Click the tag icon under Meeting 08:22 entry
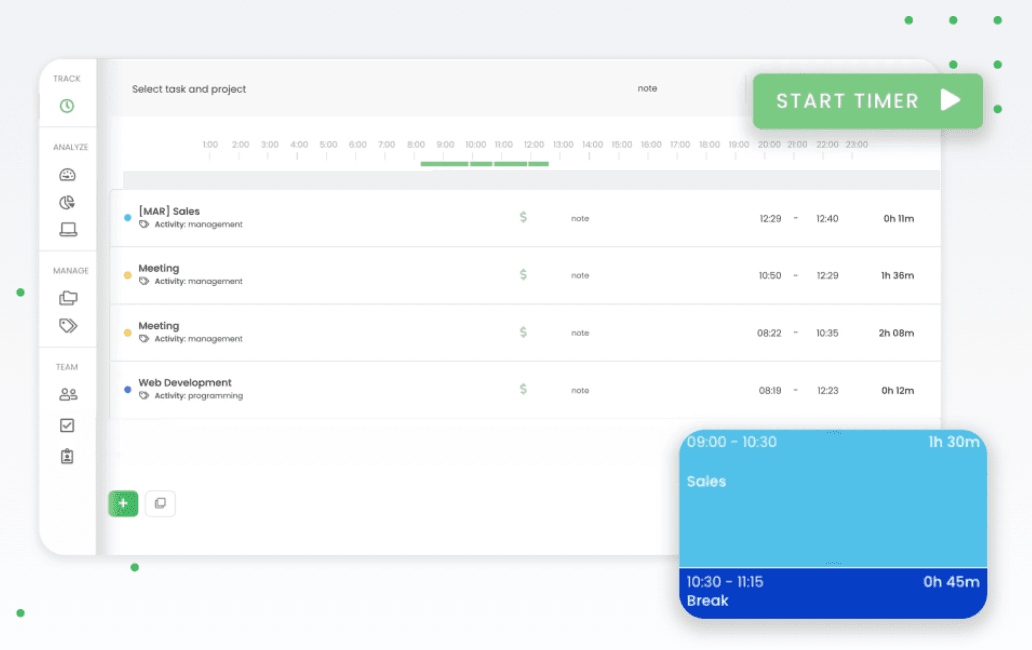Viewport: 1032px width, 650px height. (x=144, y=339)
